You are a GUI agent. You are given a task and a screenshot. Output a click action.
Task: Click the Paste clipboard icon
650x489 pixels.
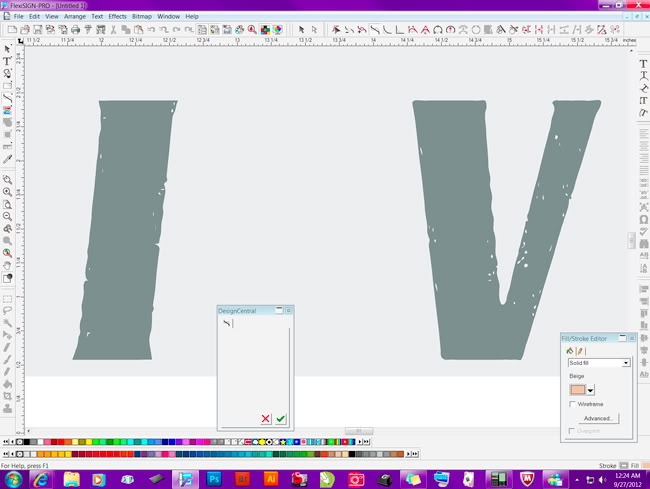point(138,29)
